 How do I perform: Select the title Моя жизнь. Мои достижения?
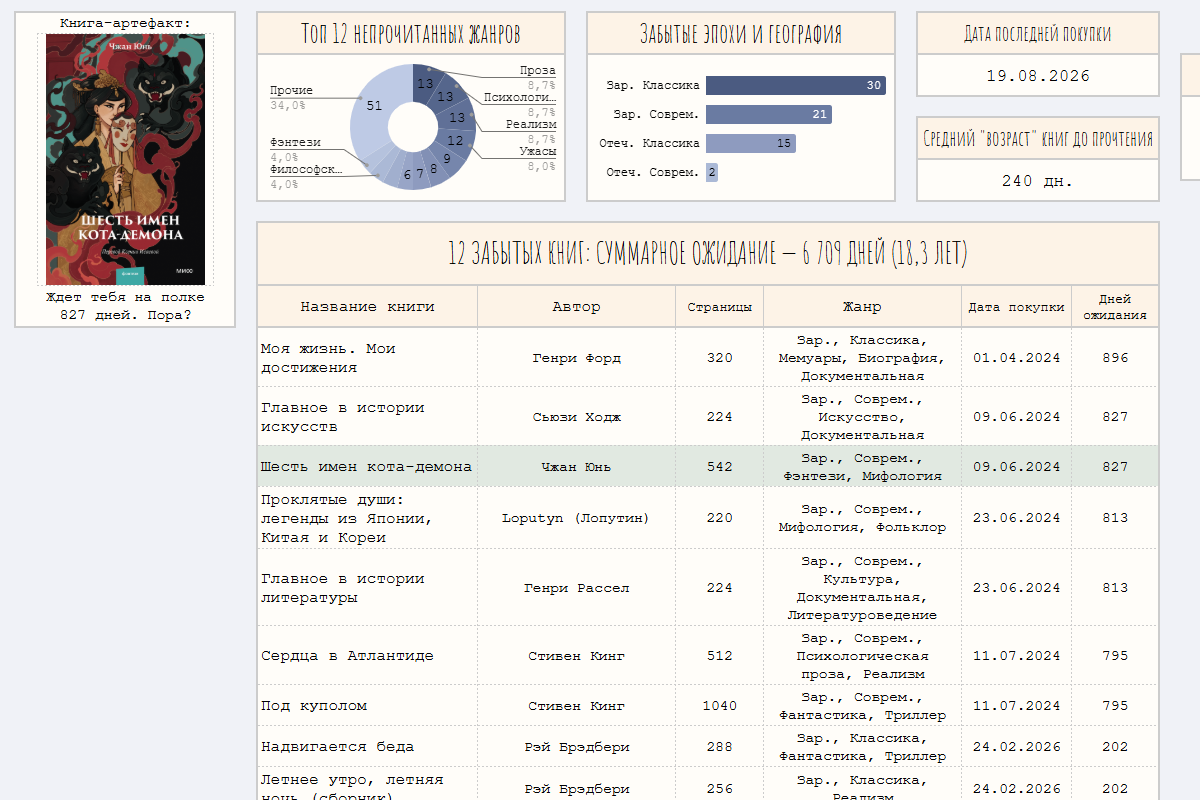coord(328,358)
